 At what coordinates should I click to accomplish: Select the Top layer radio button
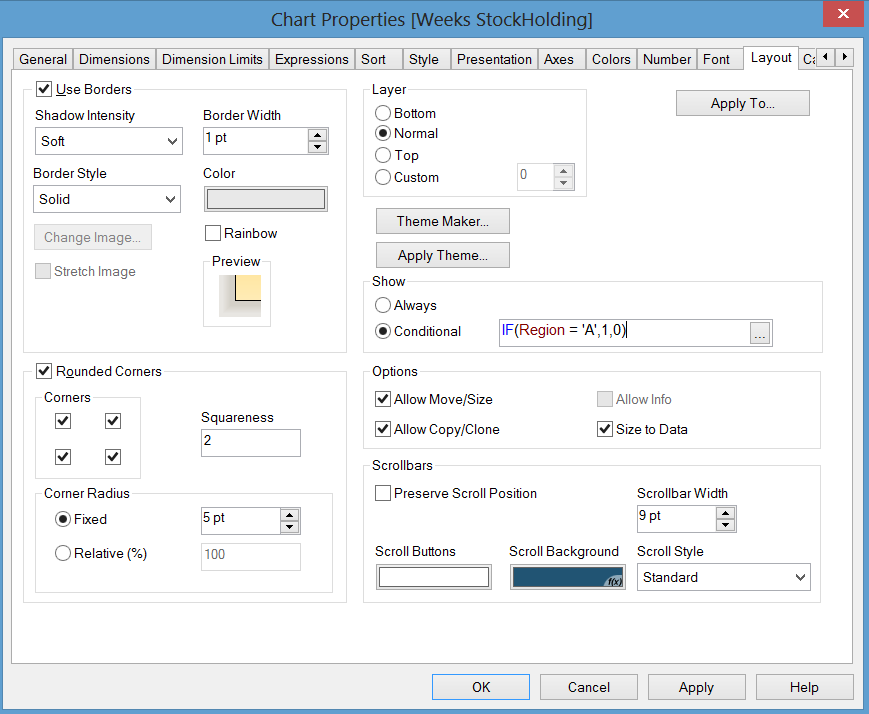click(383, 155)
